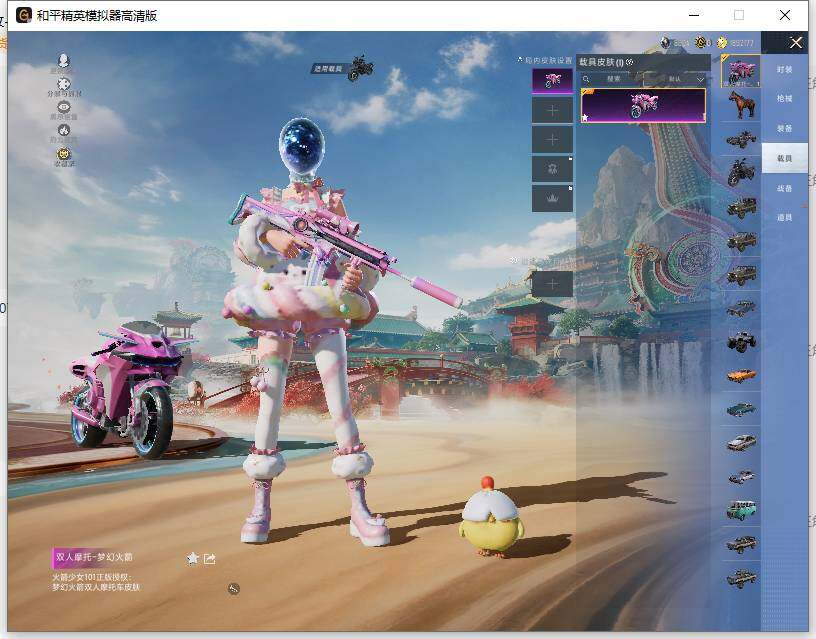The image size is (816, 639).
Task: Open the character avatar icon
Action: tap(63, 60)
